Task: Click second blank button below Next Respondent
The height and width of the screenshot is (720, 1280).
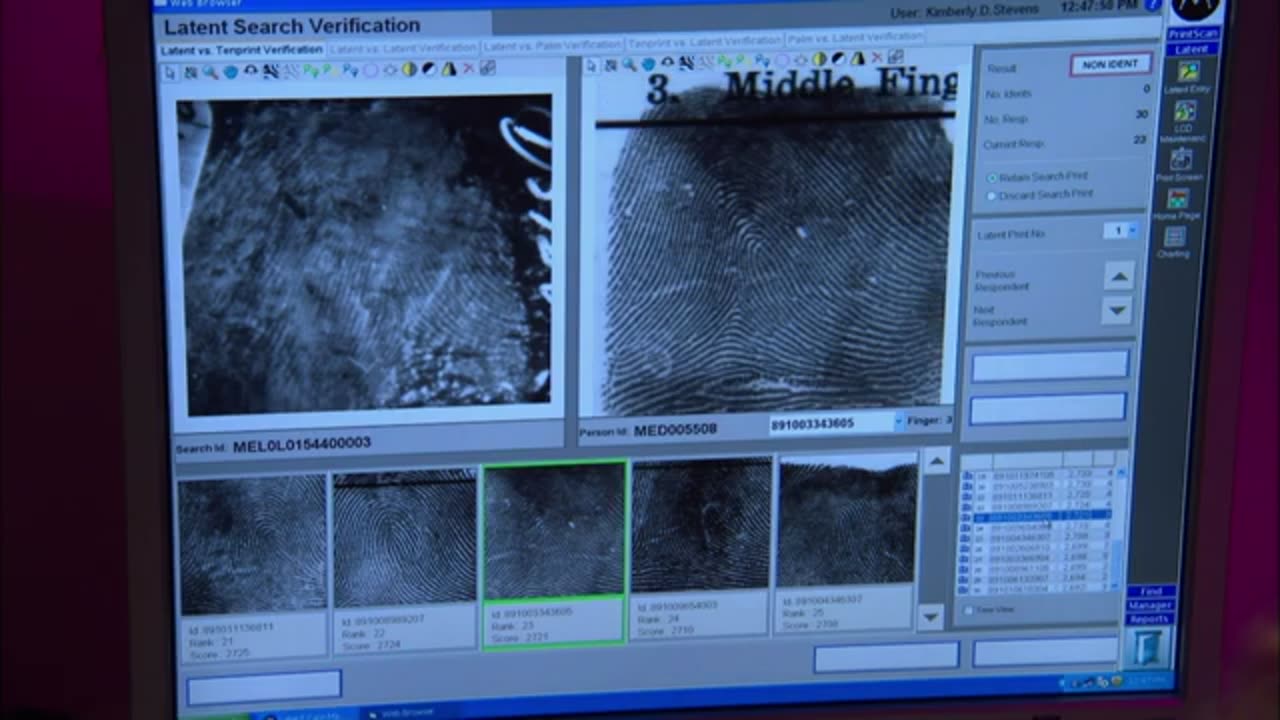Action: click(1047, 408)
